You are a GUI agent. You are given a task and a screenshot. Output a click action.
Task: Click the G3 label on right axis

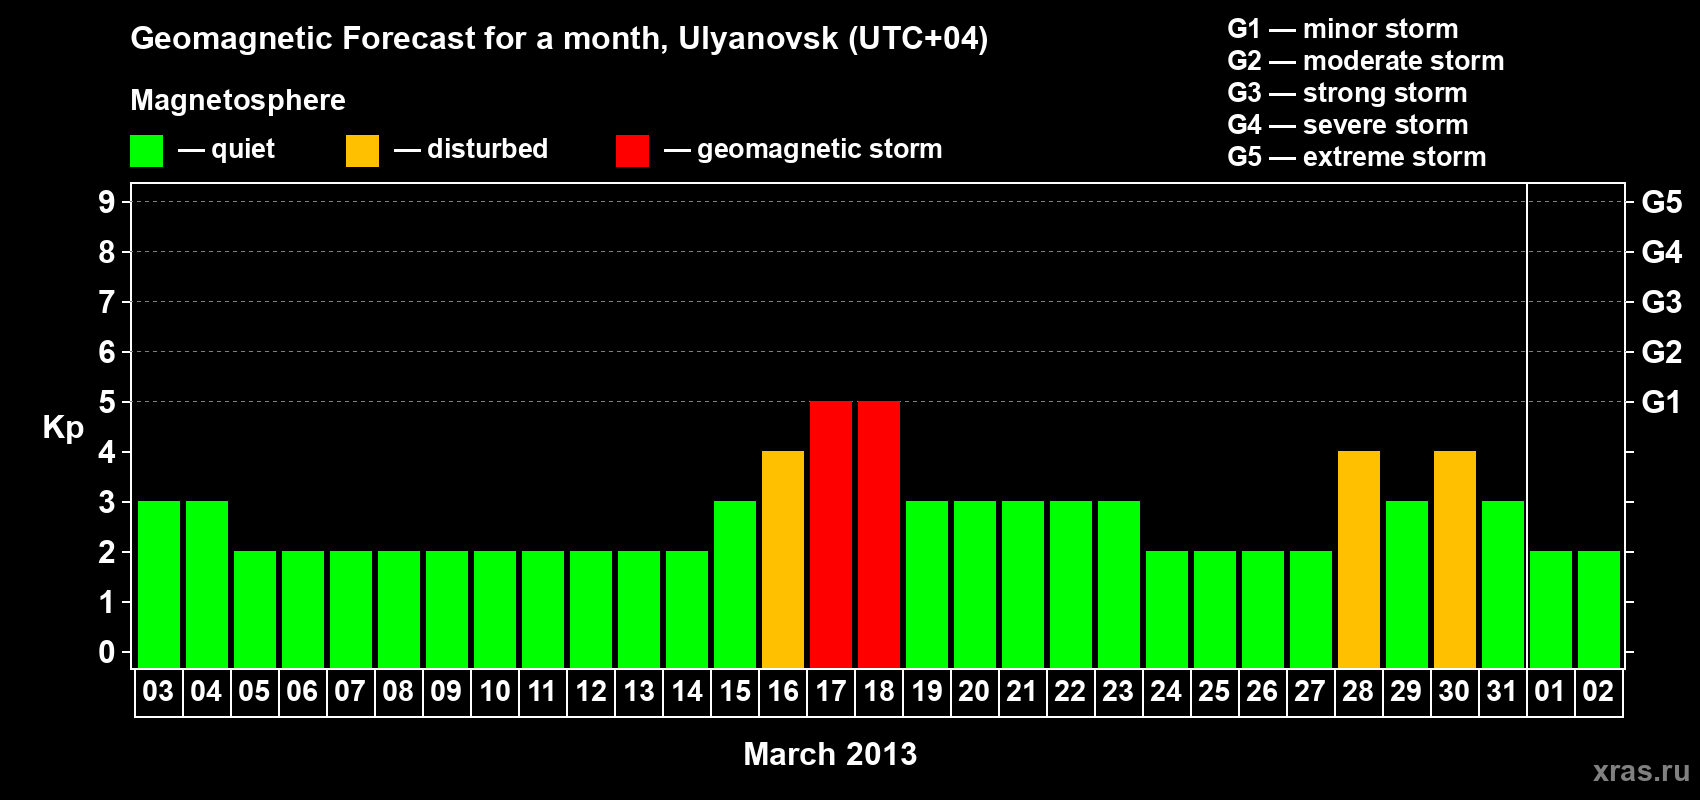click(x=1661, y=302)
